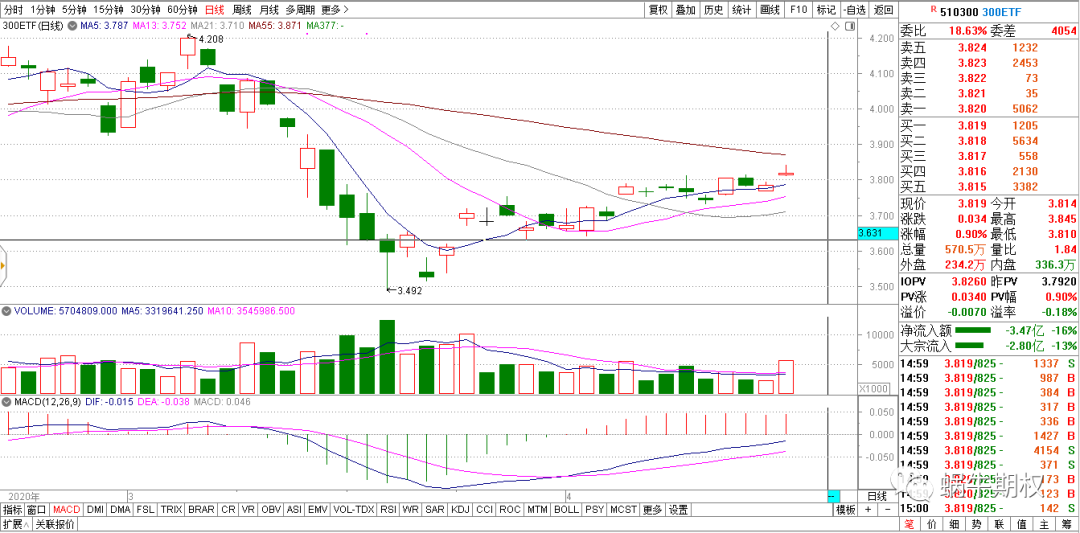The height and width of the screenshot is (533, 1080).
Task: Select the OBV indicator tab
Action: [271, 510]
